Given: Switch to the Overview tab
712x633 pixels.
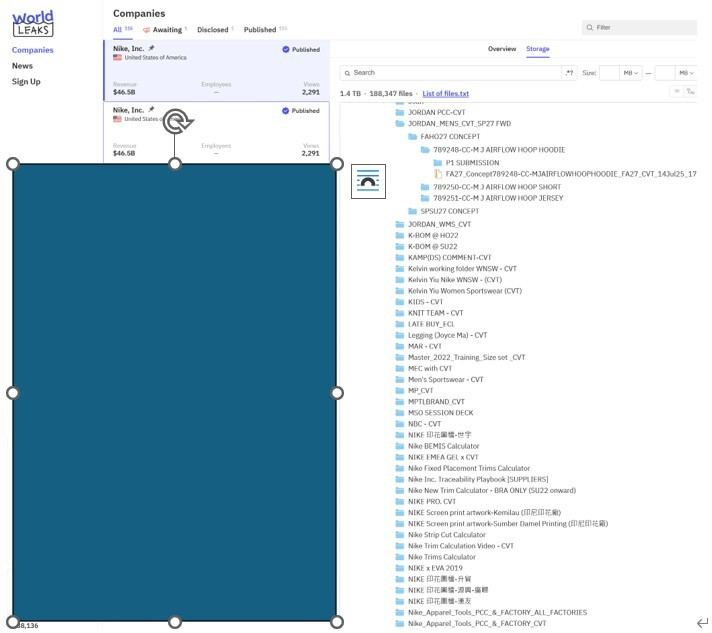Looking at the screenshot, I should point(501,49).
